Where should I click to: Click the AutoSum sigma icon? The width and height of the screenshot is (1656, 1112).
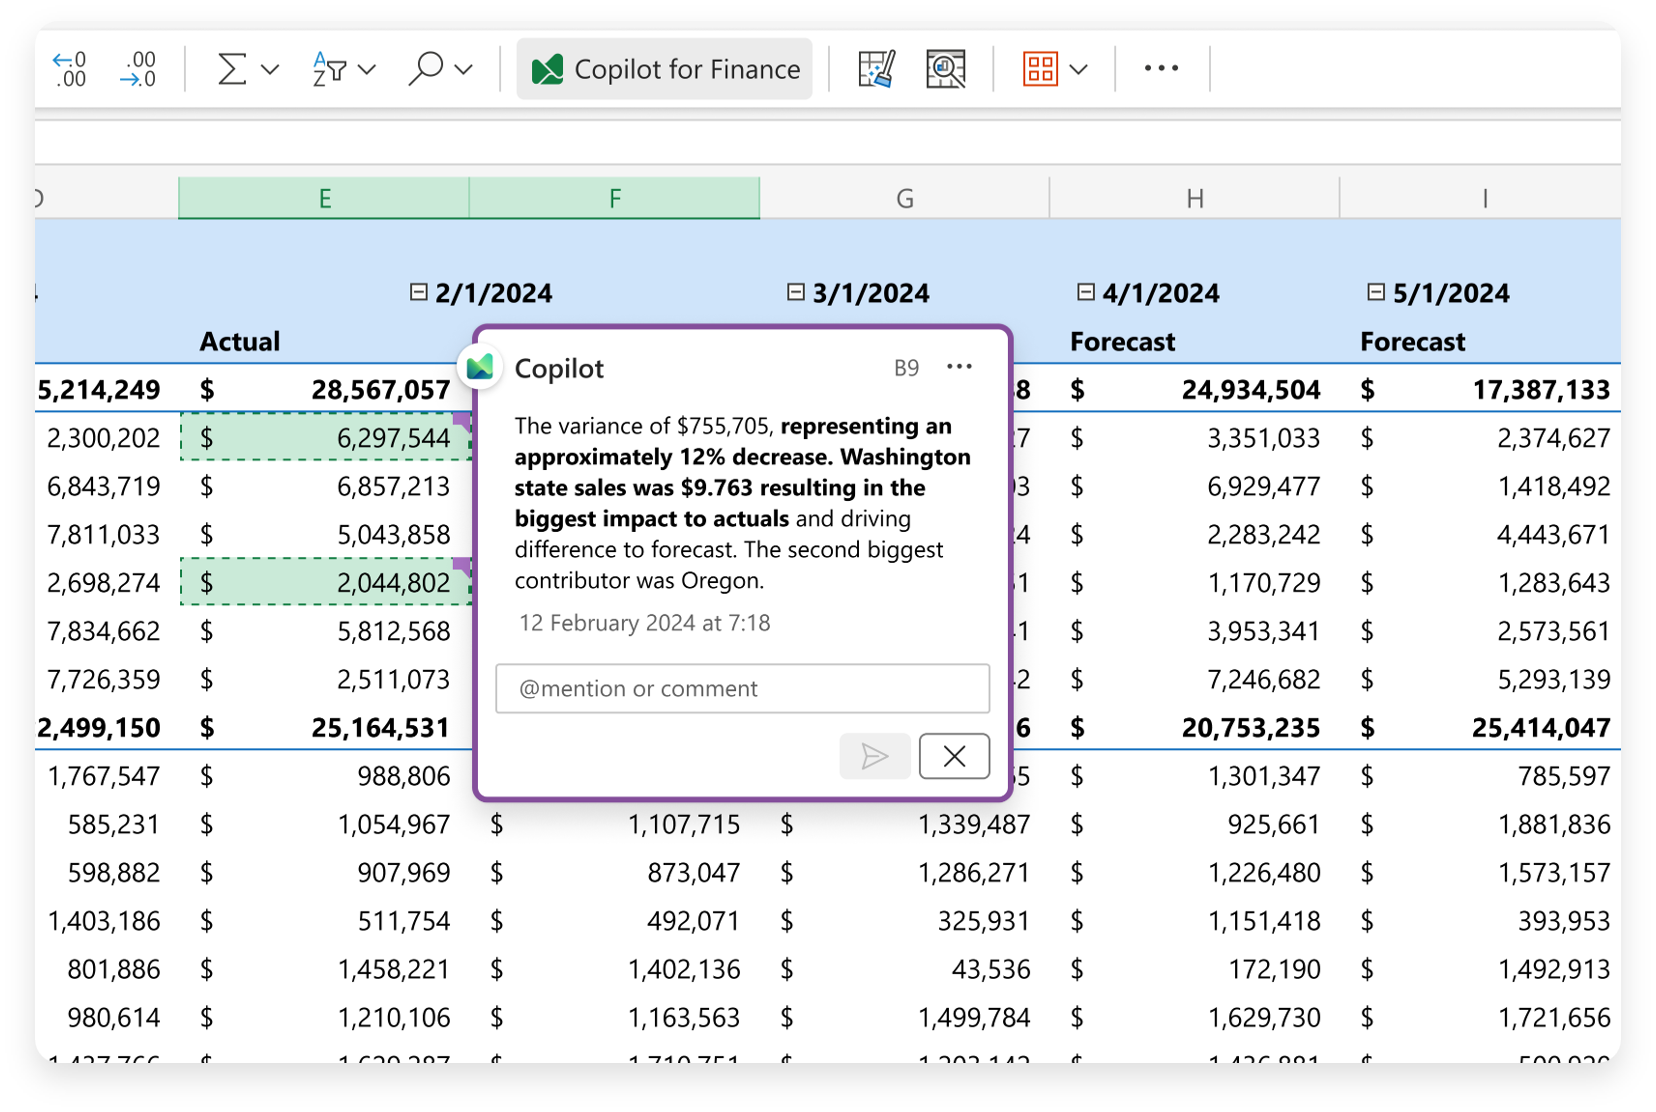232,69
